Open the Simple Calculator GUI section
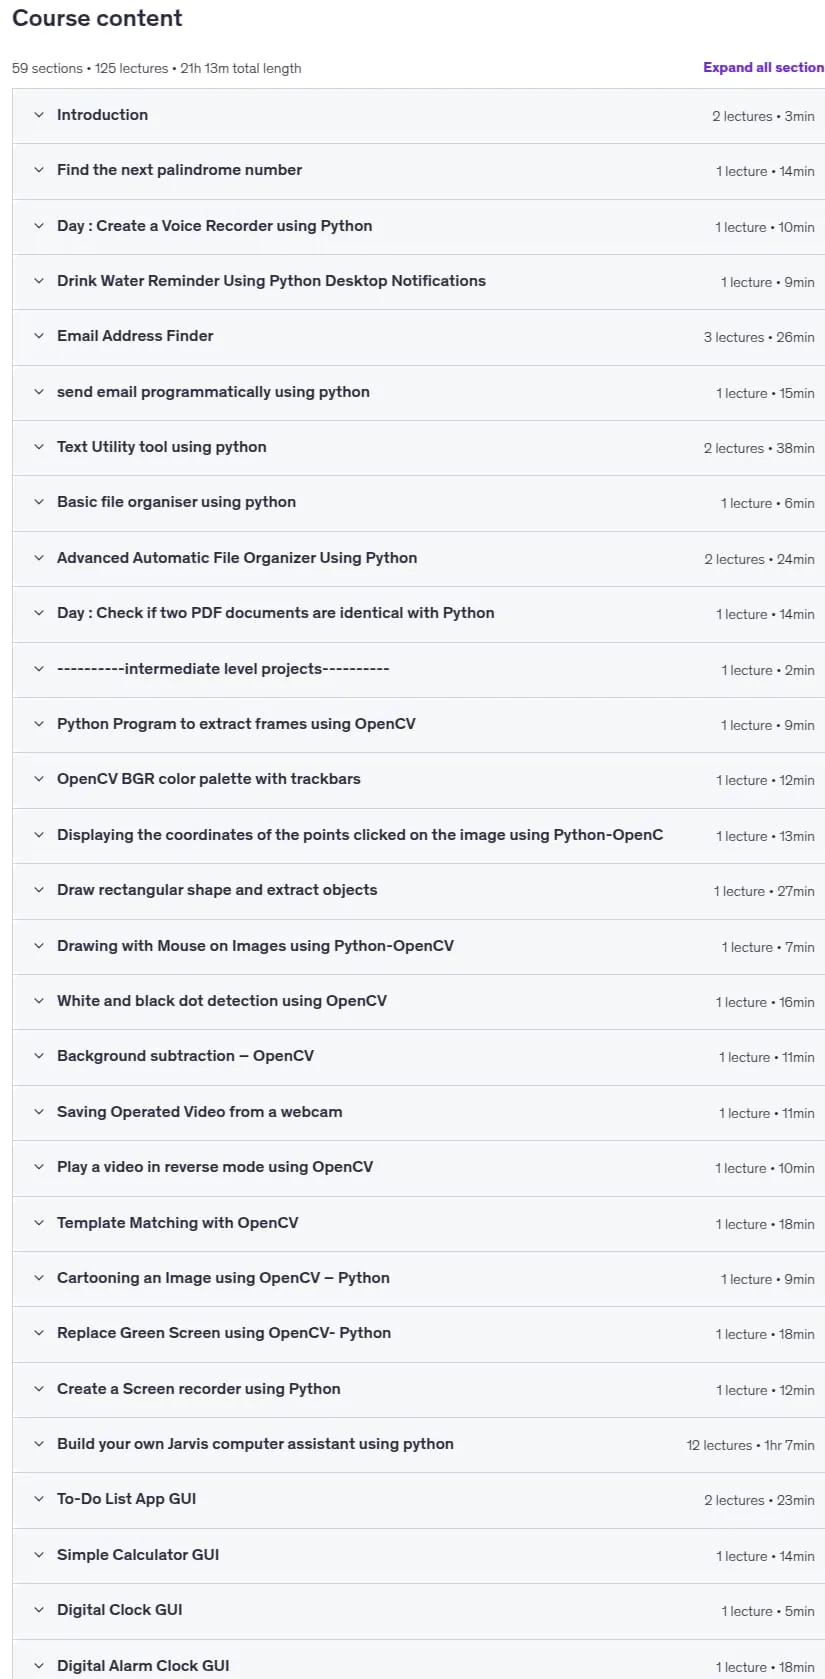Image resolution: width=825 pixels, height=1679 pixels. 418,1555
